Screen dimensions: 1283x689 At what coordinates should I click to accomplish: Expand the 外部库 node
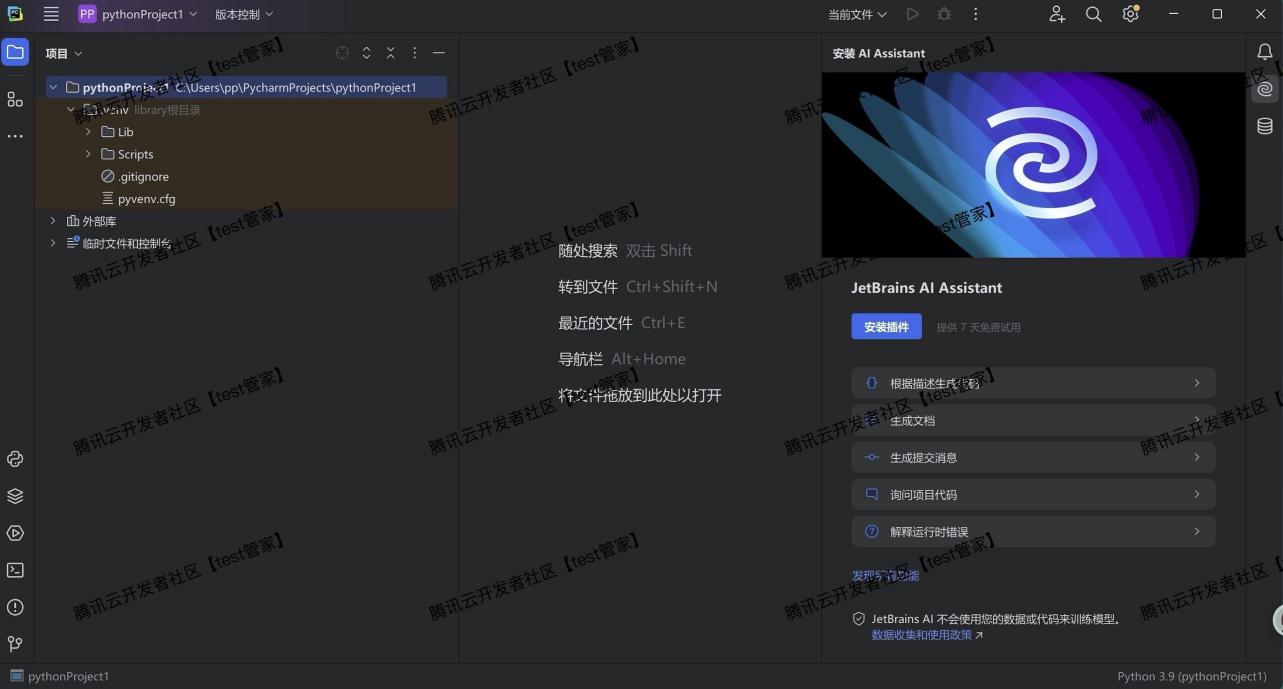(52, 220)
